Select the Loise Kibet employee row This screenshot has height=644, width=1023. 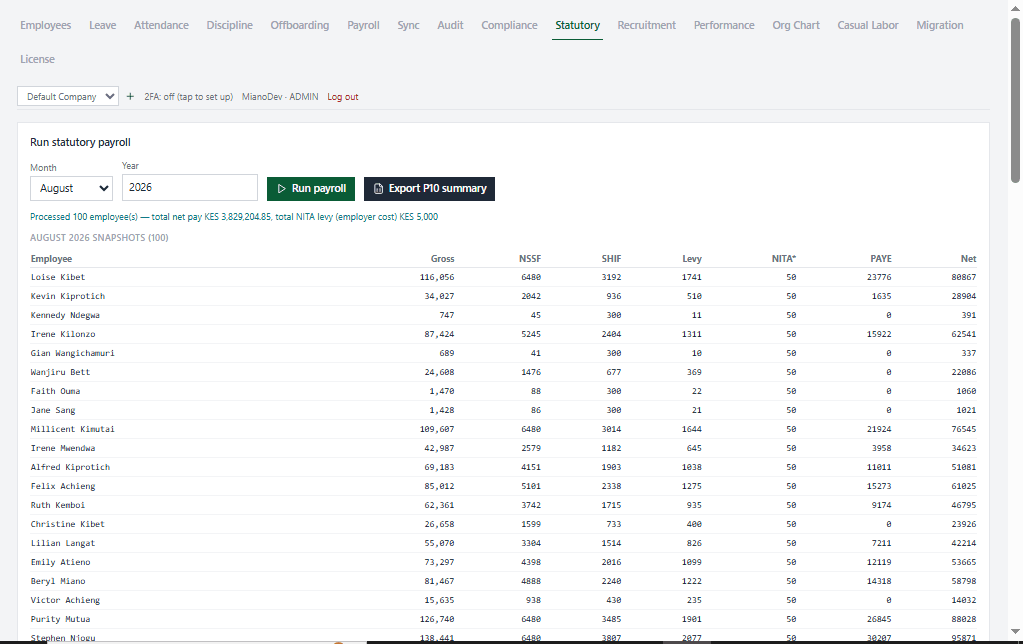pyautogui.click(x=503, y=277)
